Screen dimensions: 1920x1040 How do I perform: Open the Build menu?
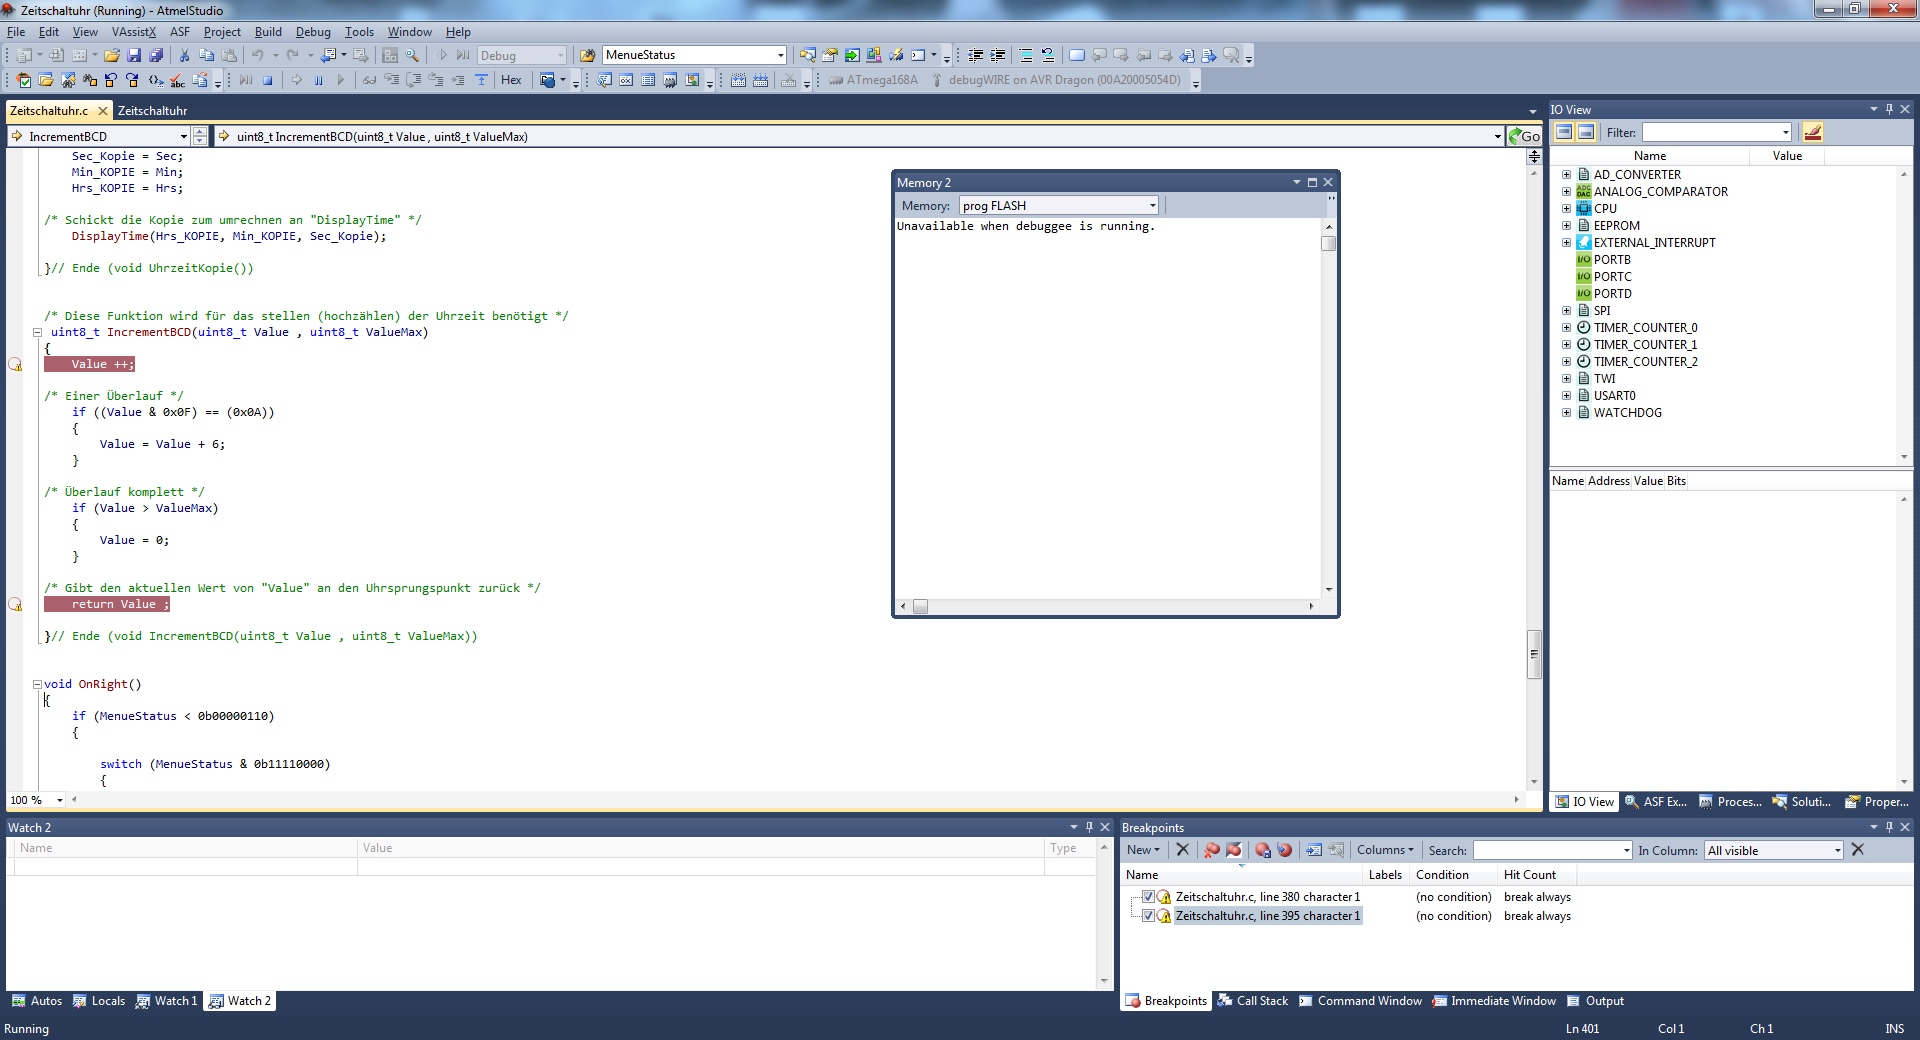coord(268,32)
